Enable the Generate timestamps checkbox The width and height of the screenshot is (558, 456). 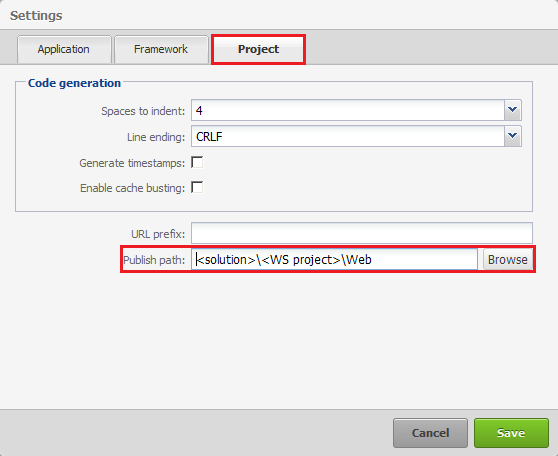tap(197, 162)
